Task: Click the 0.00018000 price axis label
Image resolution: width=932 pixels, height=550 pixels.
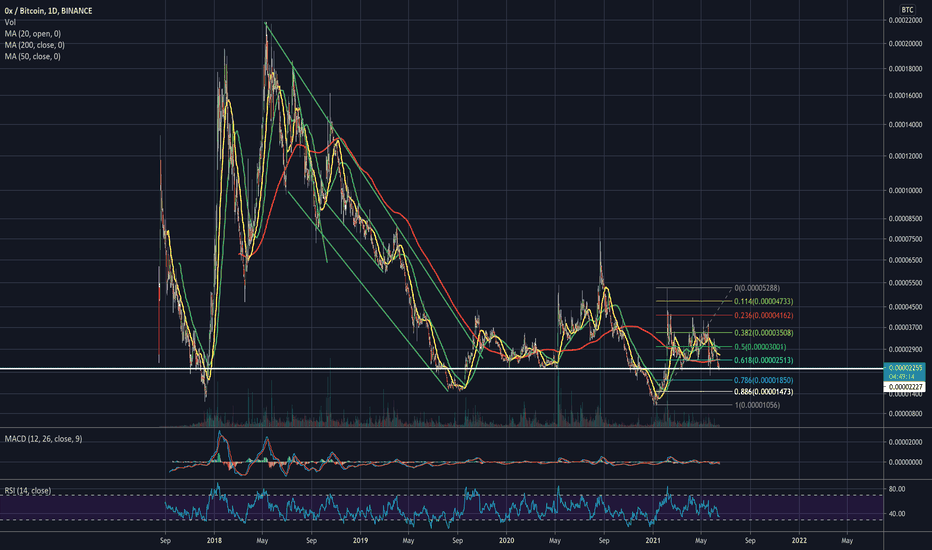Action: 906,69
